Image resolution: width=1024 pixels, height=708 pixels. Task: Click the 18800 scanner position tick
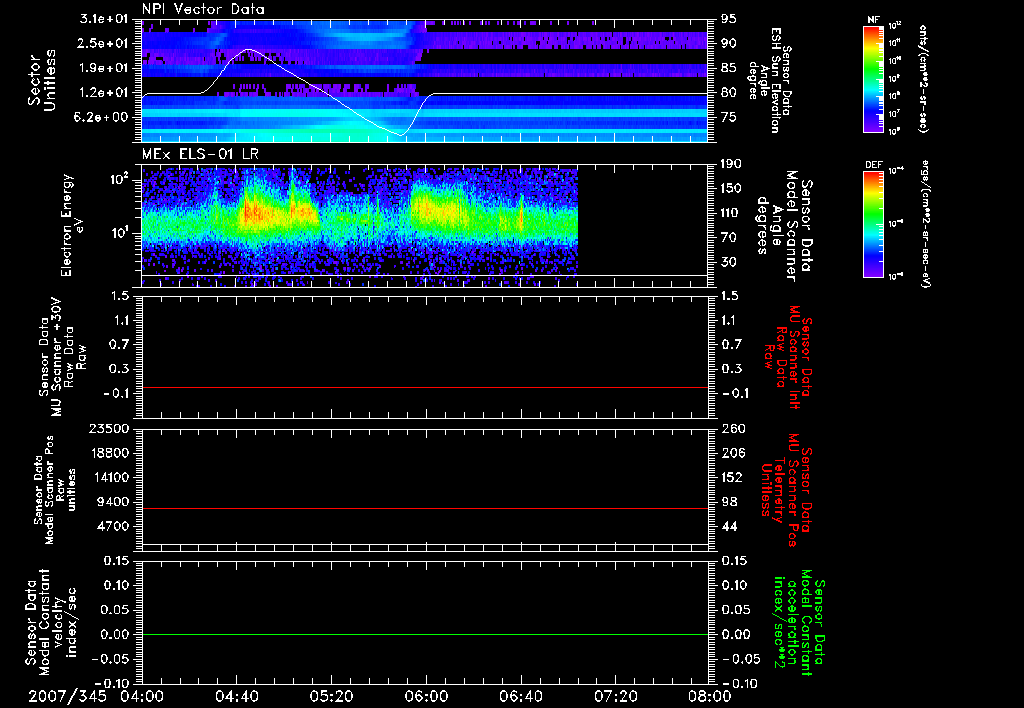tap(109, 453)
